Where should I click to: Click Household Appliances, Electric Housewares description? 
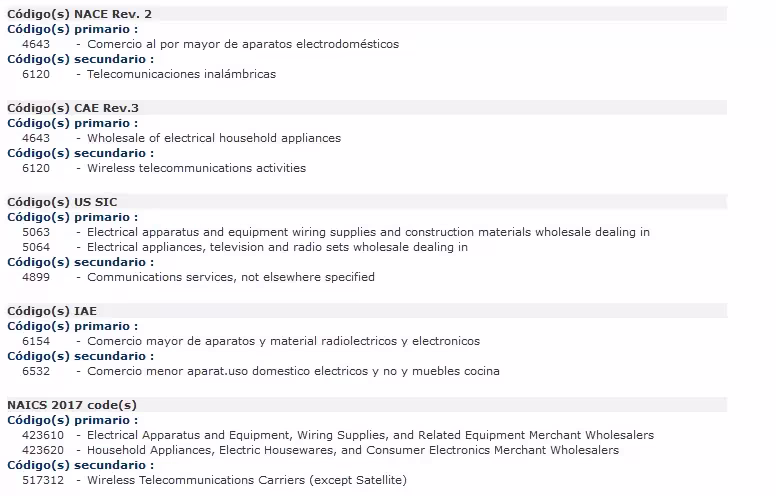pyautogui.click(x=353, y=450)
